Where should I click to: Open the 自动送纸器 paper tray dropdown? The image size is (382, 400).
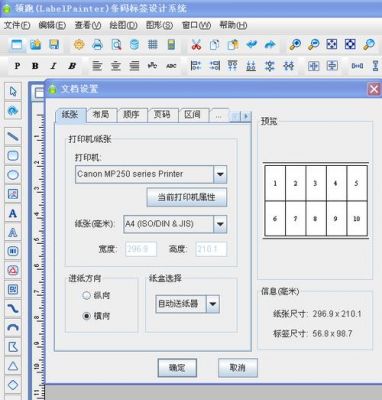click(213, 304)
